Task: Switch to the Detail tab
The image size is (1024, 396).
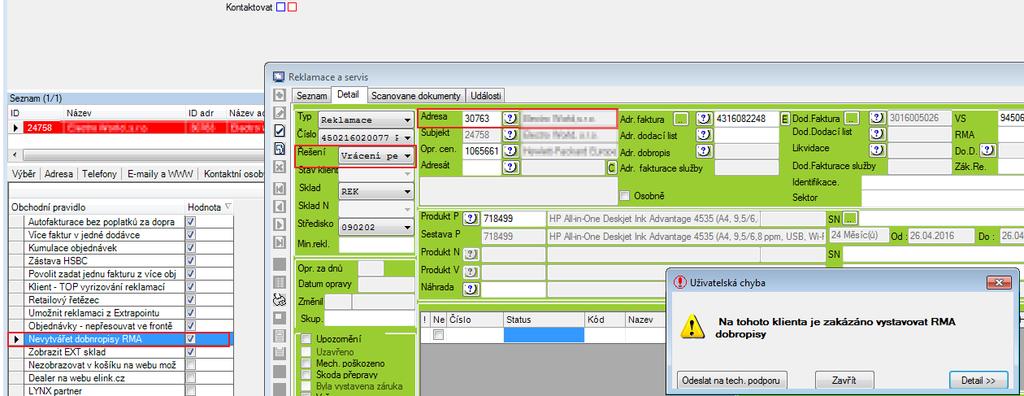Action: click(x=349, y=95)
